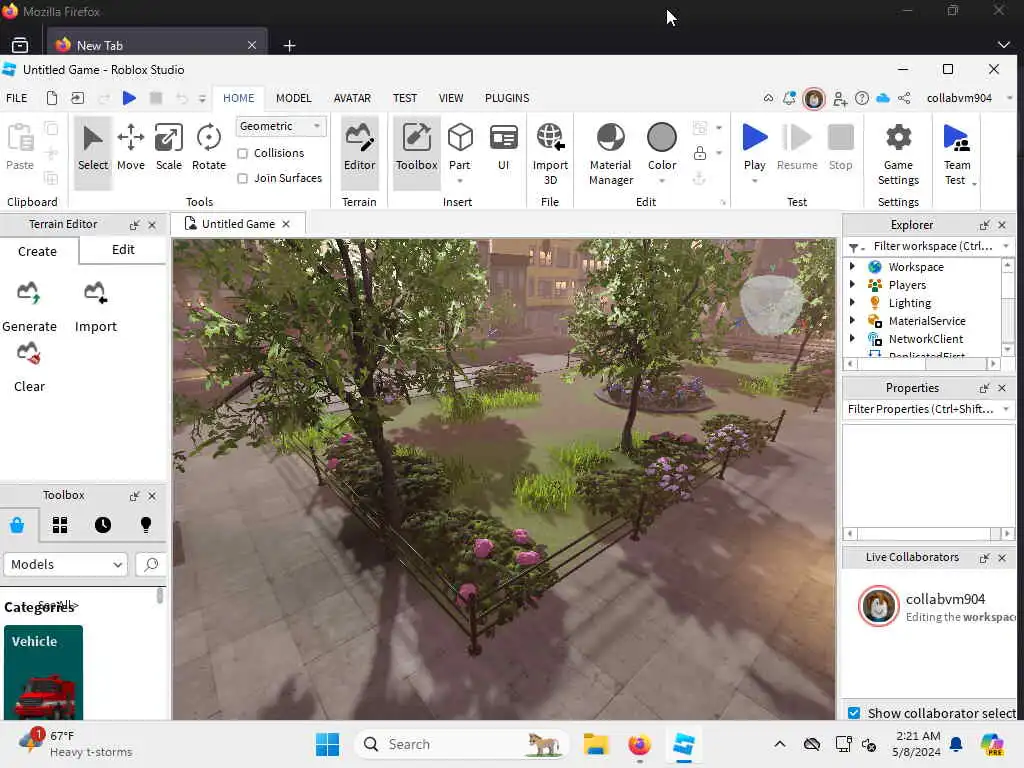
Task: Select the Move tool
Action: click(x=131, y=148)
